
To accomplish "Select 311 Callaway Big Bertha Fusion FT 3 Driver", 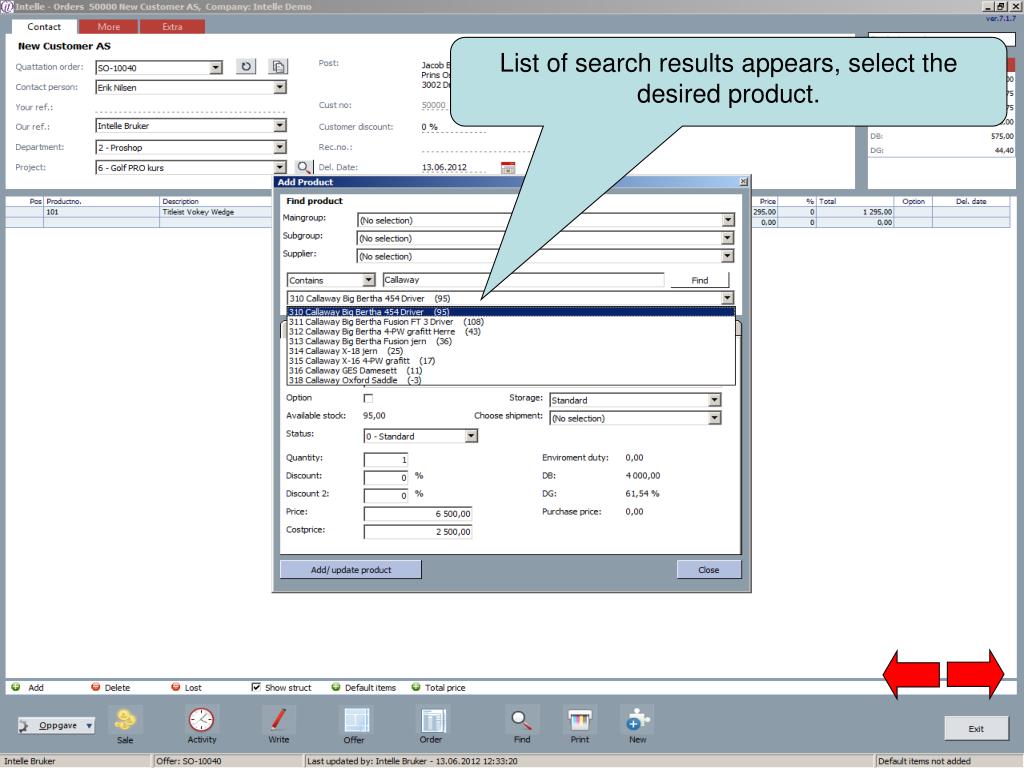I will click(511, 321).
